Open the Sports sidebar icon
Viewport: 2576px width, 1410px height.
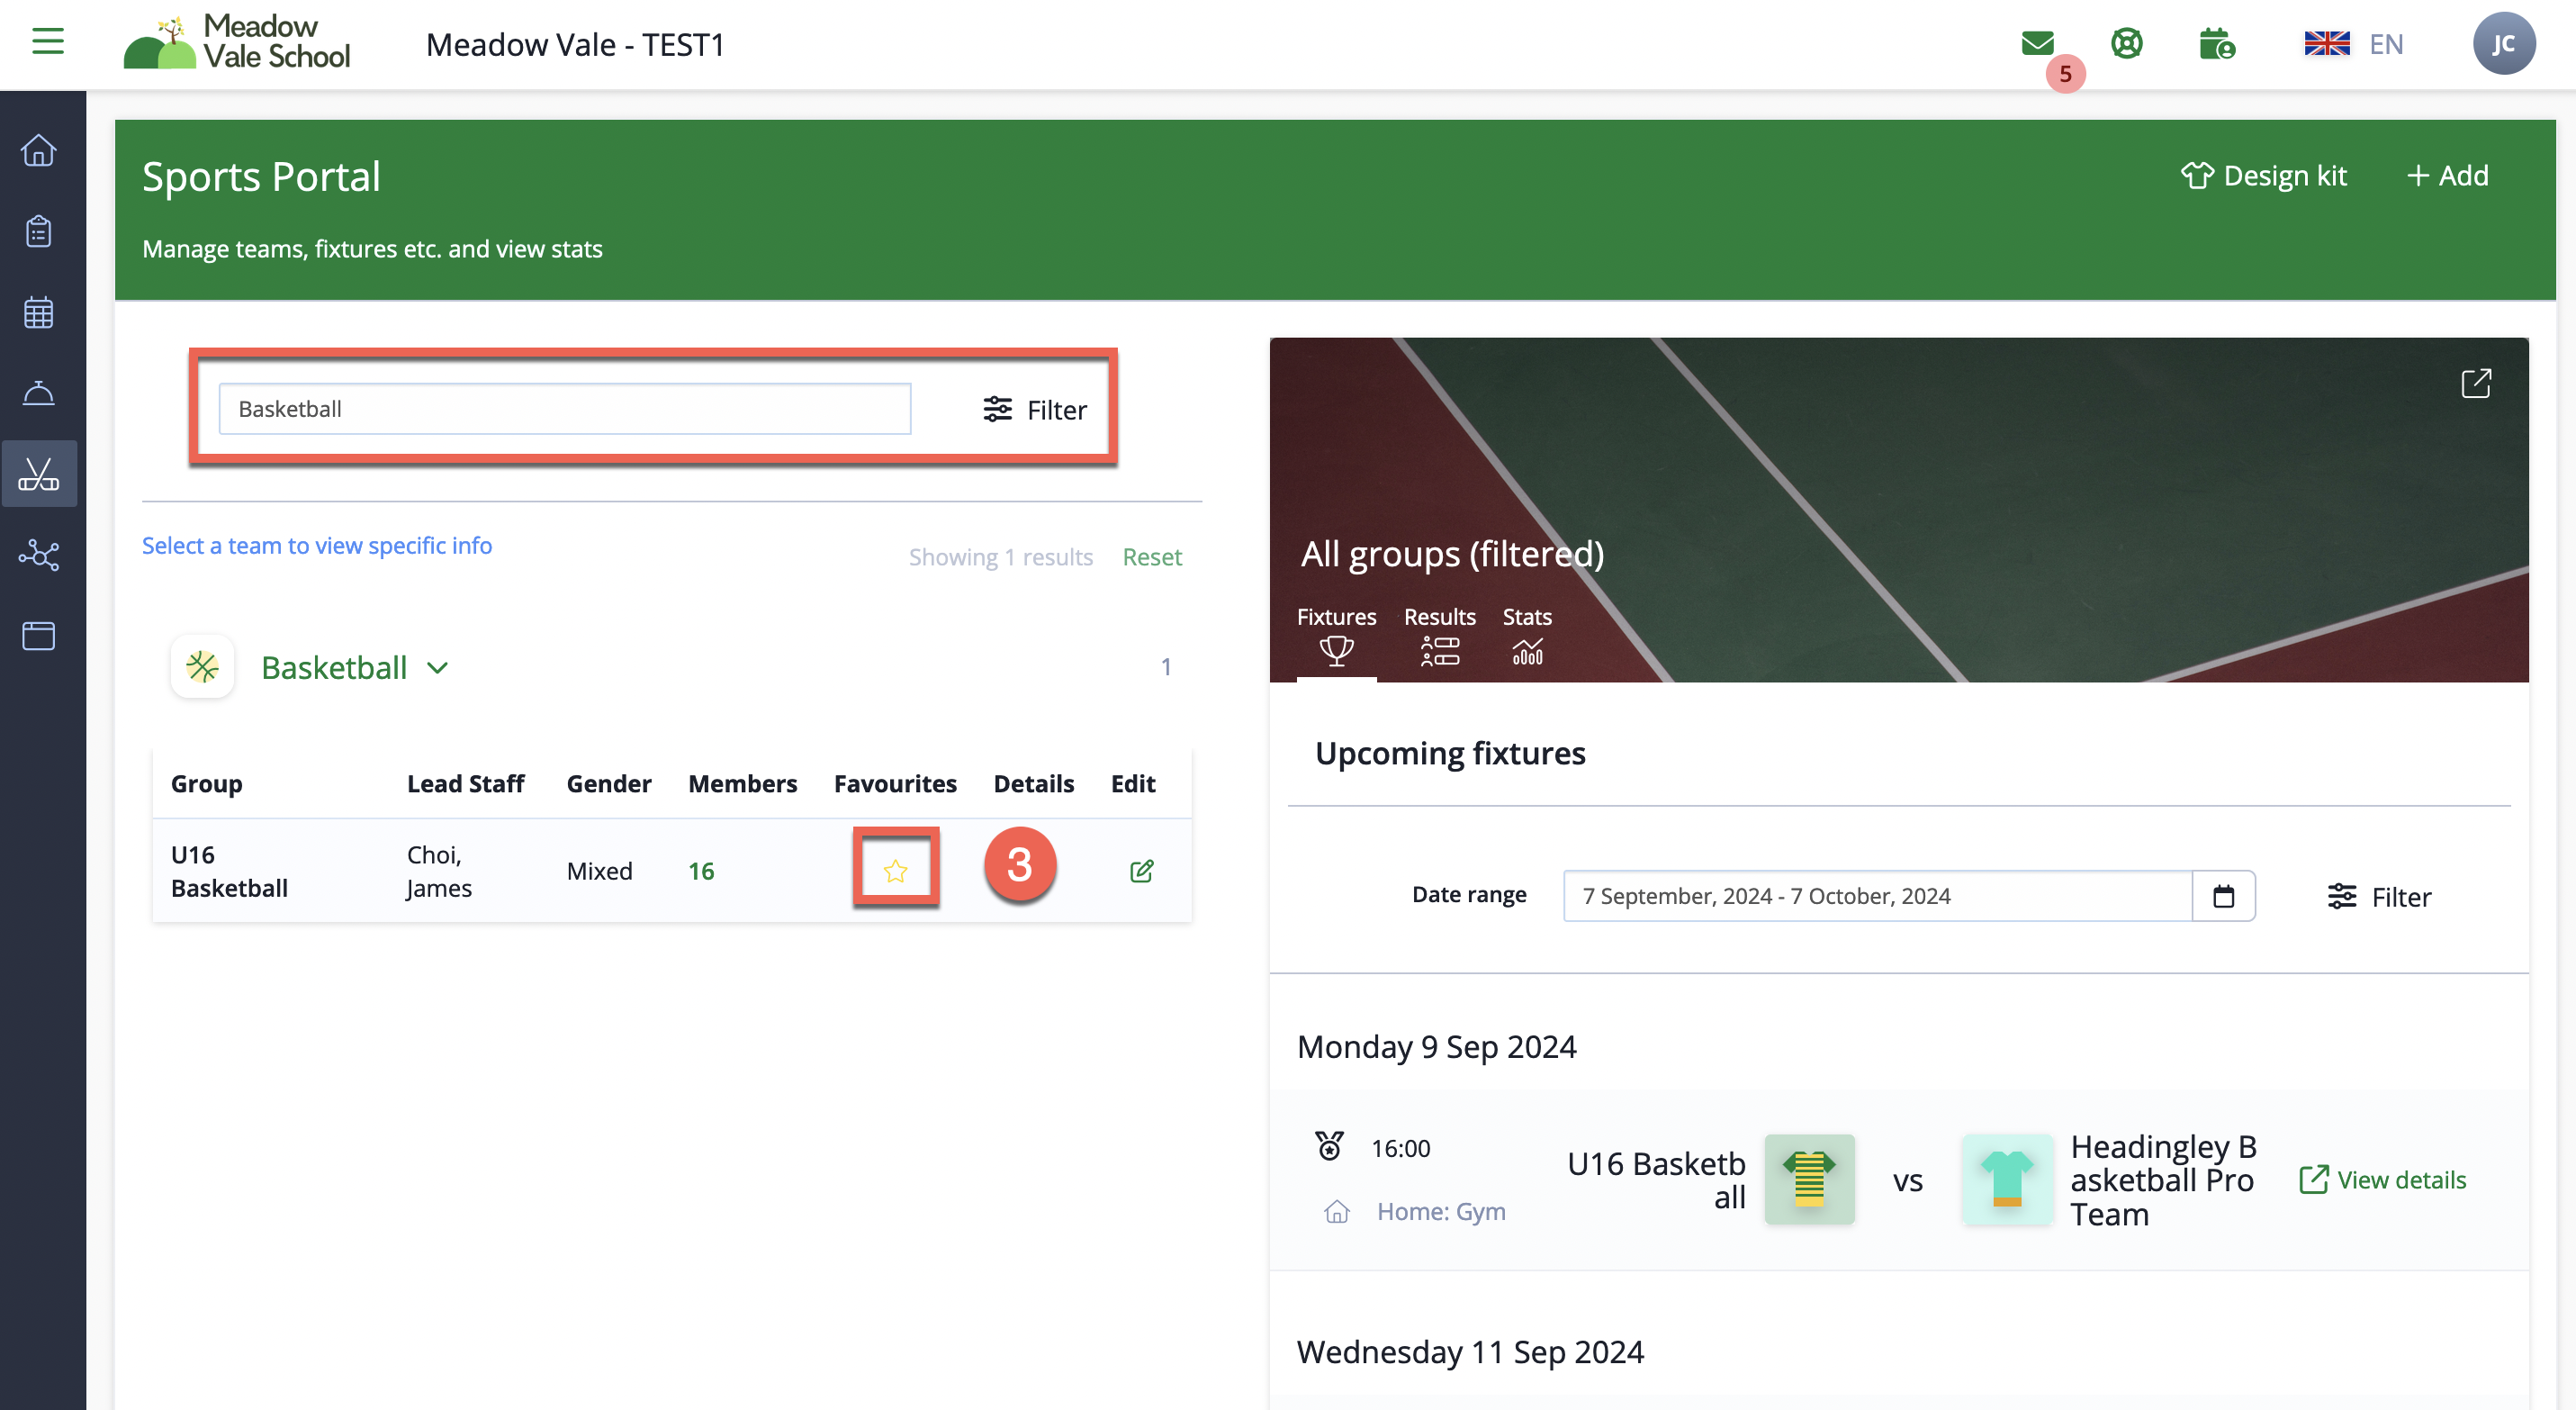point(39,473)
